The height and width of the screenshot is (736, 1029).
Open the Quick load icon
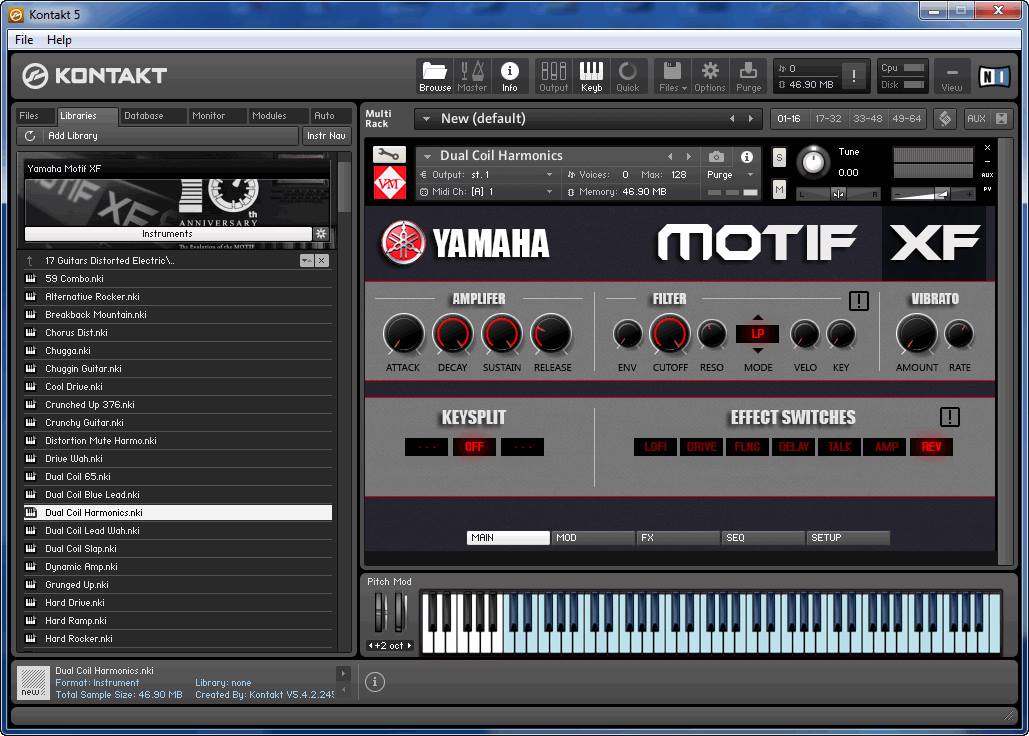[x=627, y=76]
